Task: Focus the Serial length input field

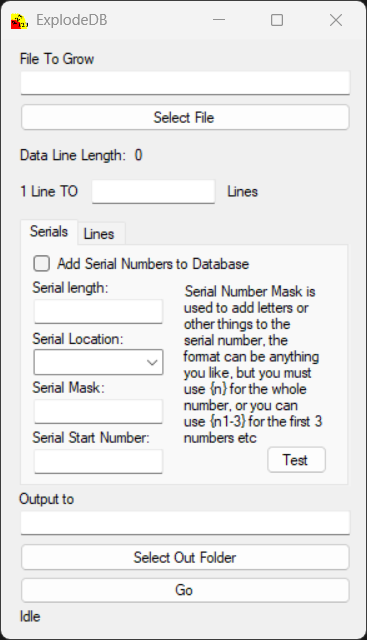Action: coord(98,311)
